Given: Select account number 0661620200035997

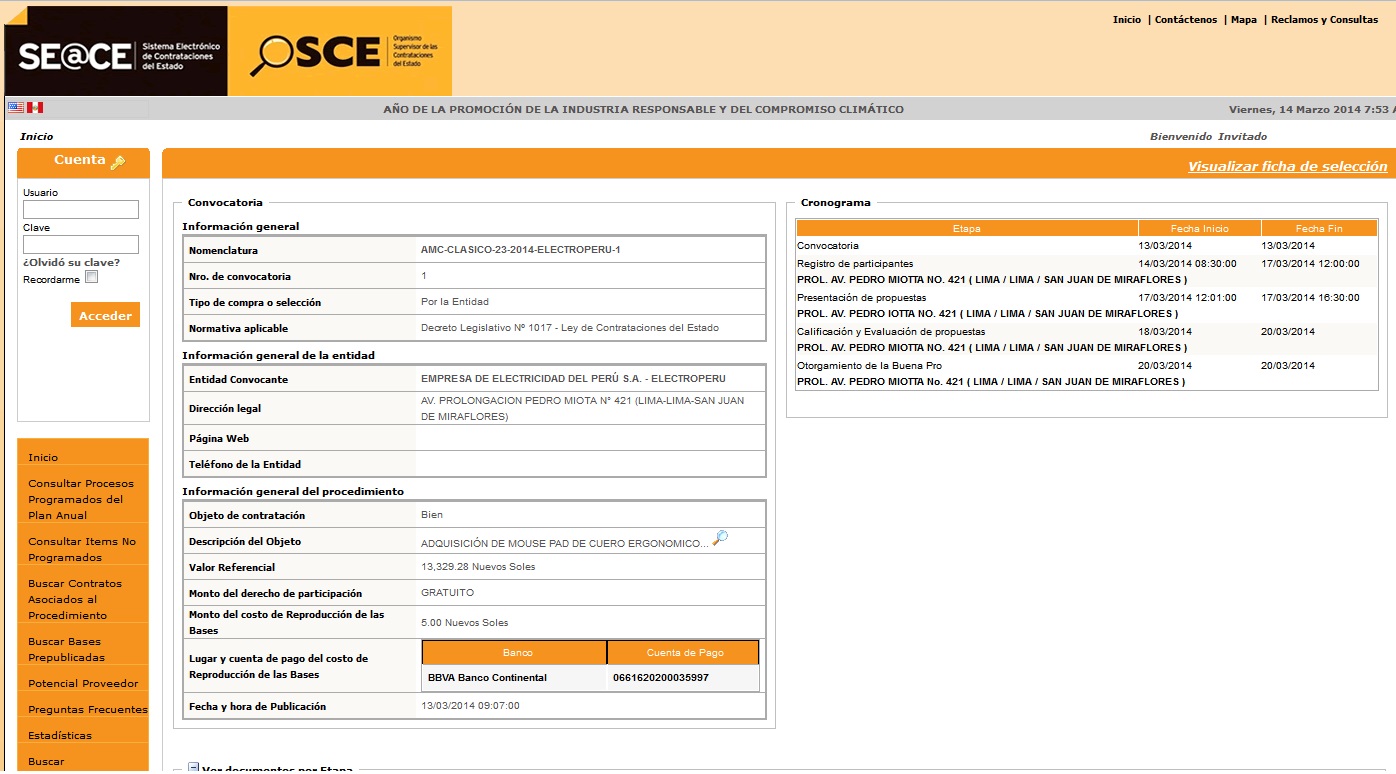Looking at the screenshot, I should point(661,678).
